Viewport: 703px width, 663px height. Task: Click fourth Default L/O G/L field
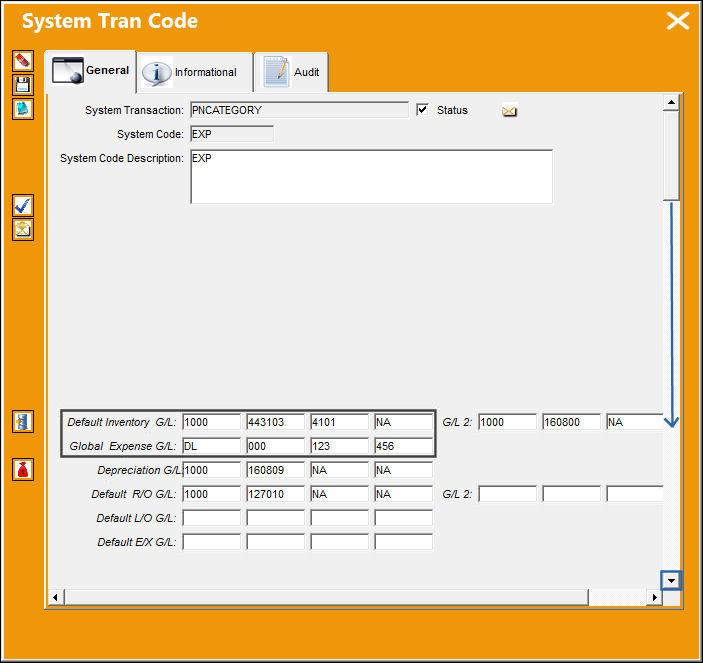pyautogui.click(x=404, y=518)
